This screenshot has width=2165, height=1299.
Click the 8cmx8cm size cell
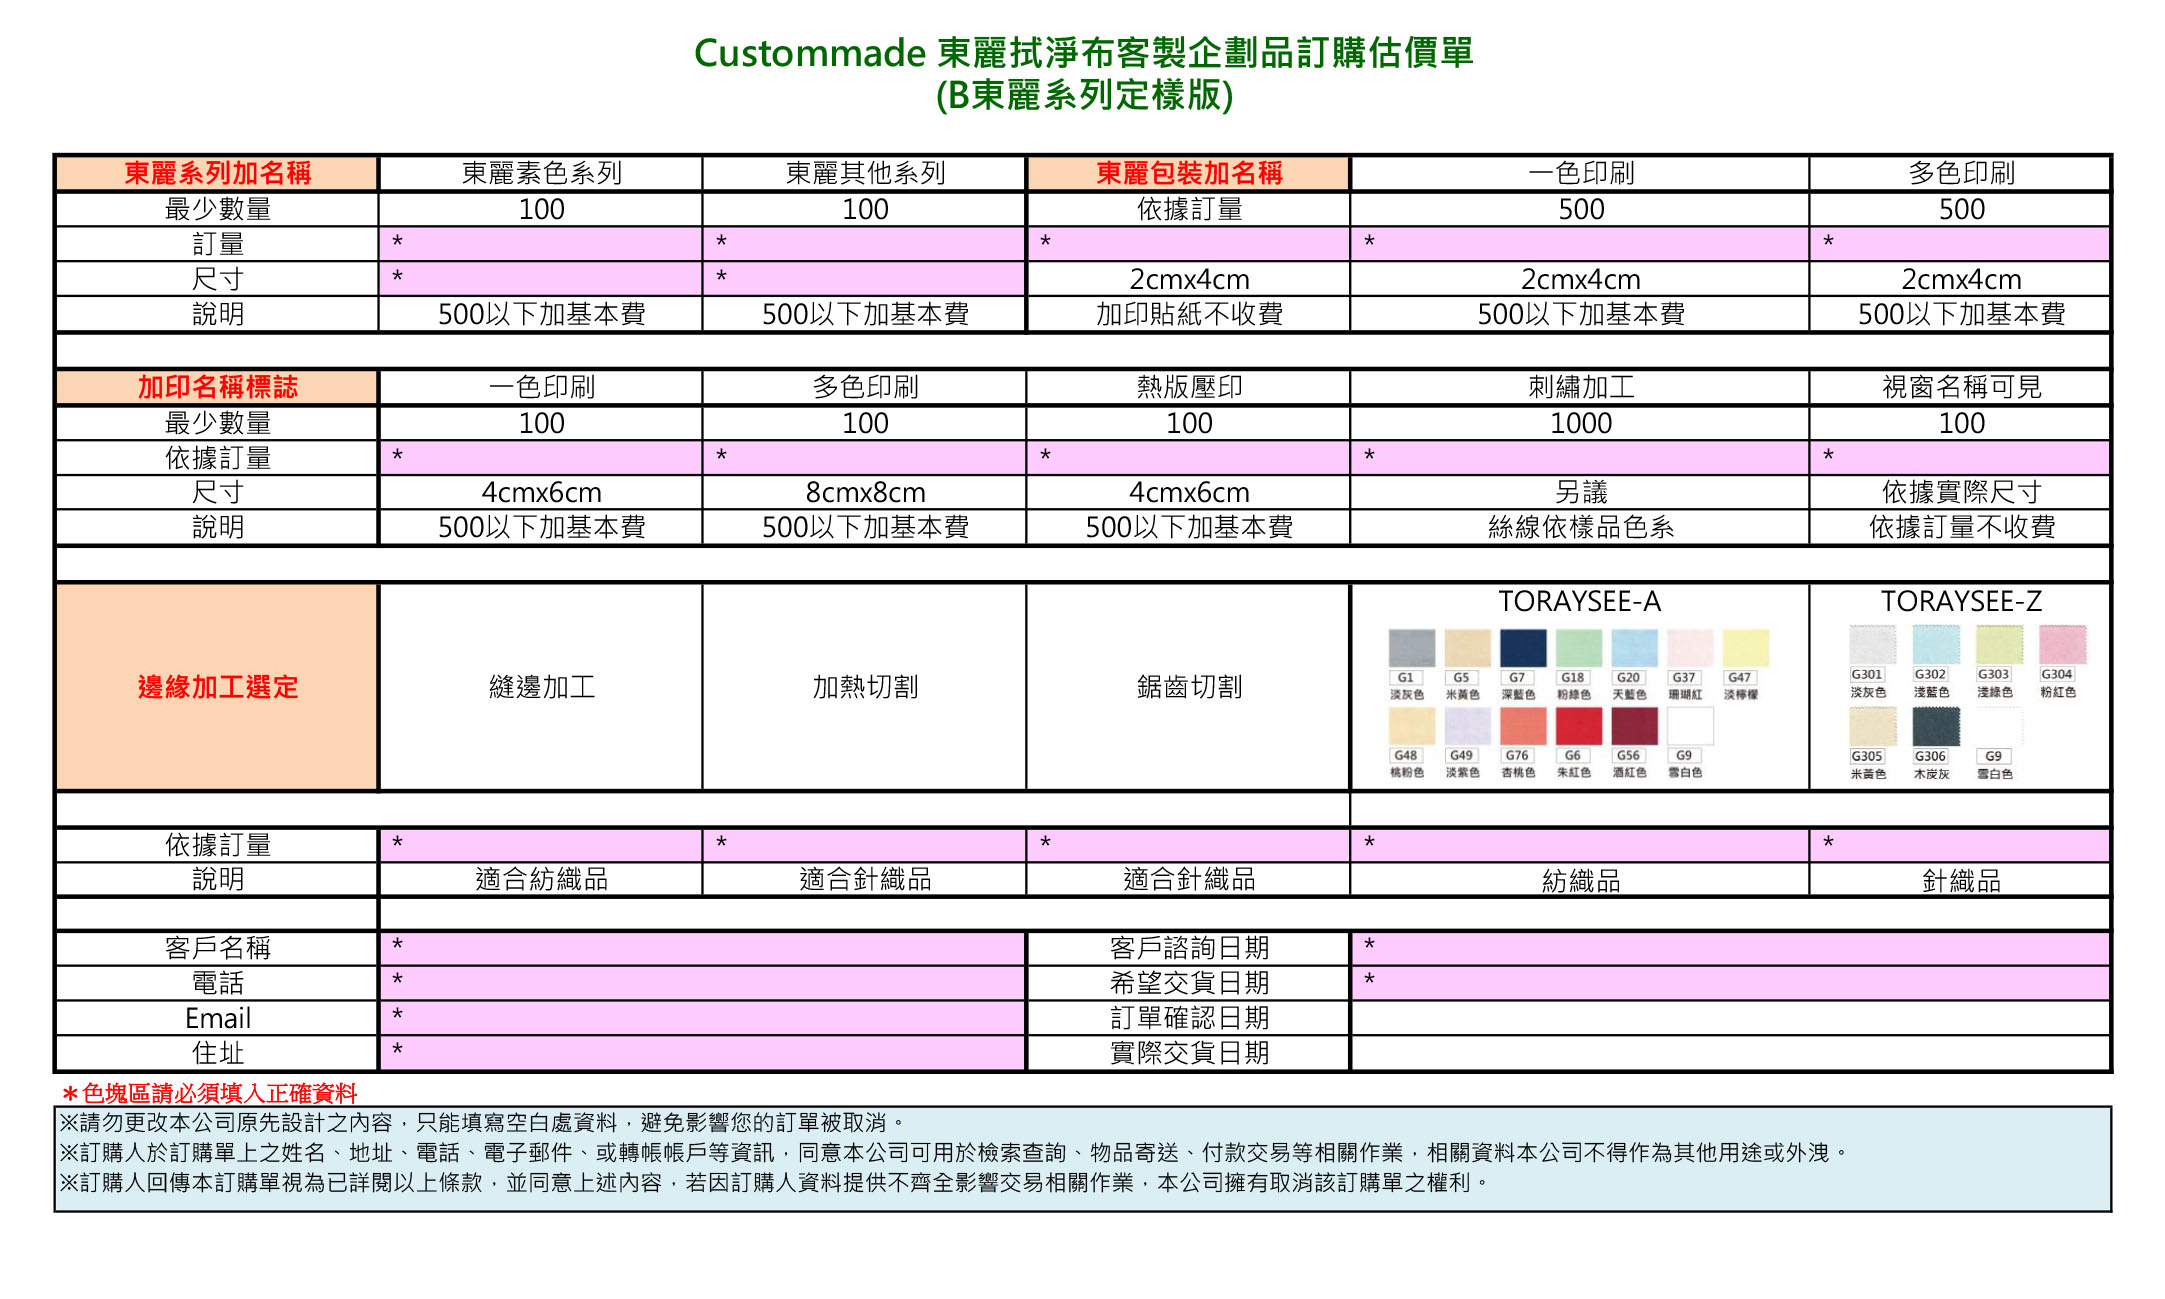tap(865, 492)
